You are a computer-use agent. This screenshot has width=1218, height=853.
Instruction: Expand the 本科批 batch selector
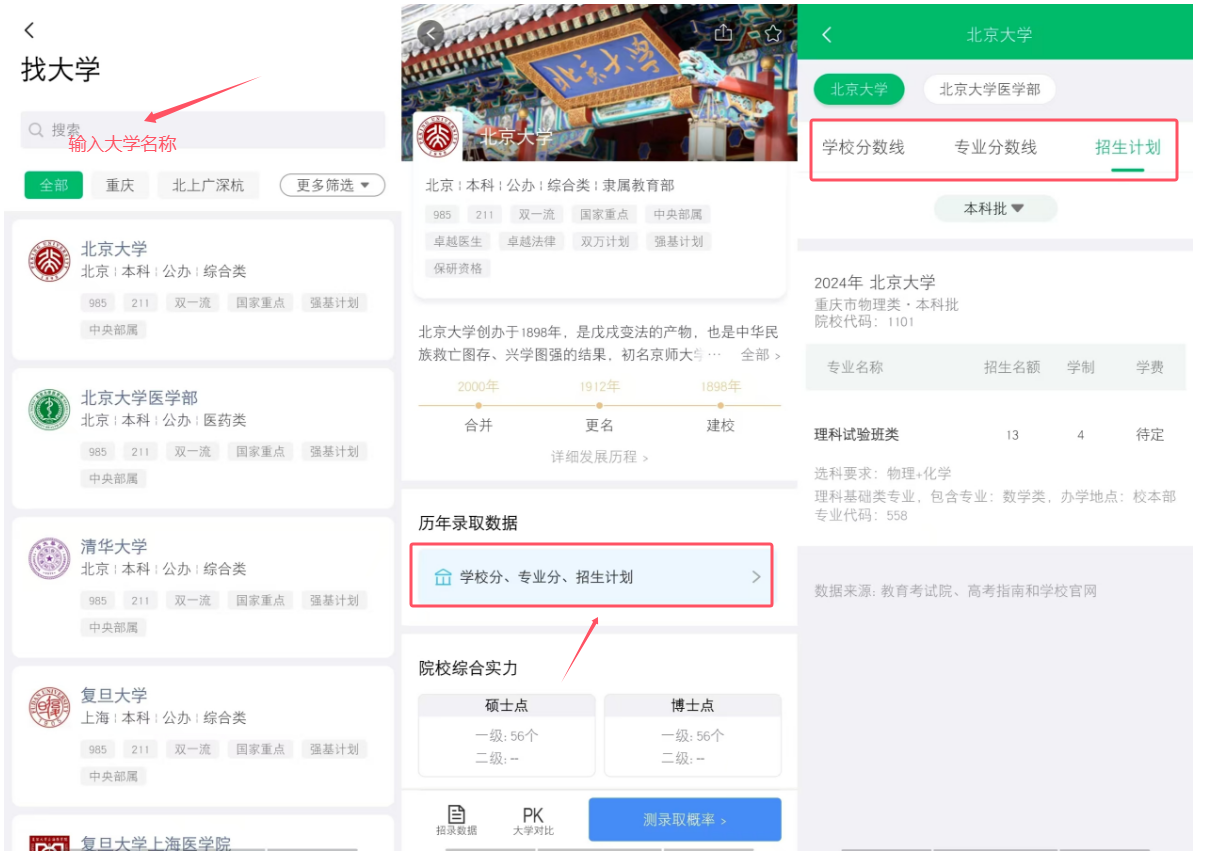(995, 208)
